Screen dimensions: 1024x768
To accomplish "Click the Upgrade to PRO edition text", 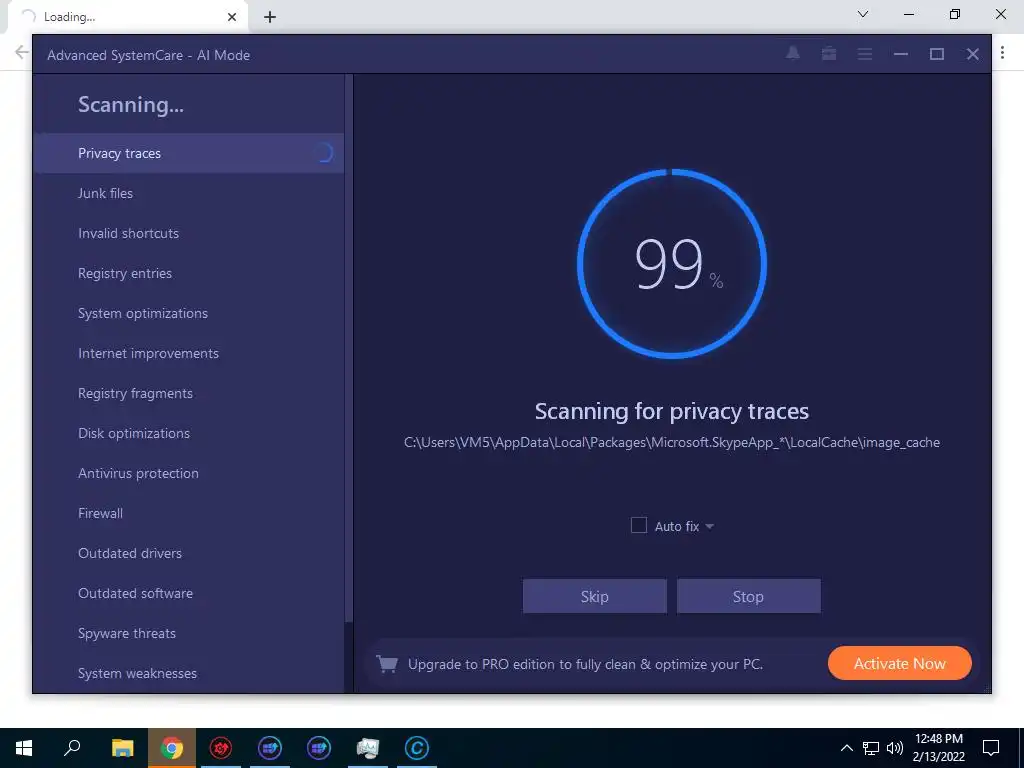I will [585, 664].
